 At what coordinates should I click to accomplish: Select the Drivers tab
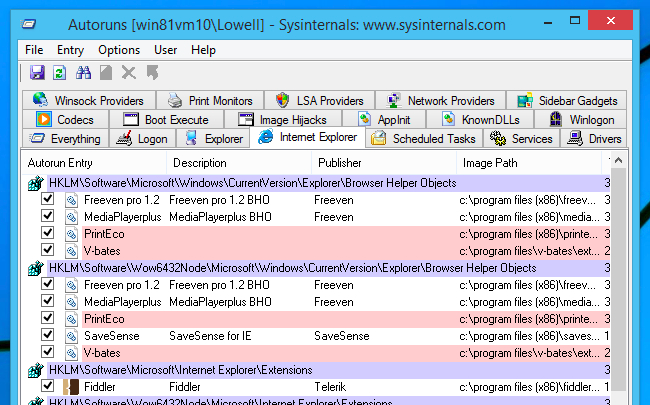click(x=594, y=138)
